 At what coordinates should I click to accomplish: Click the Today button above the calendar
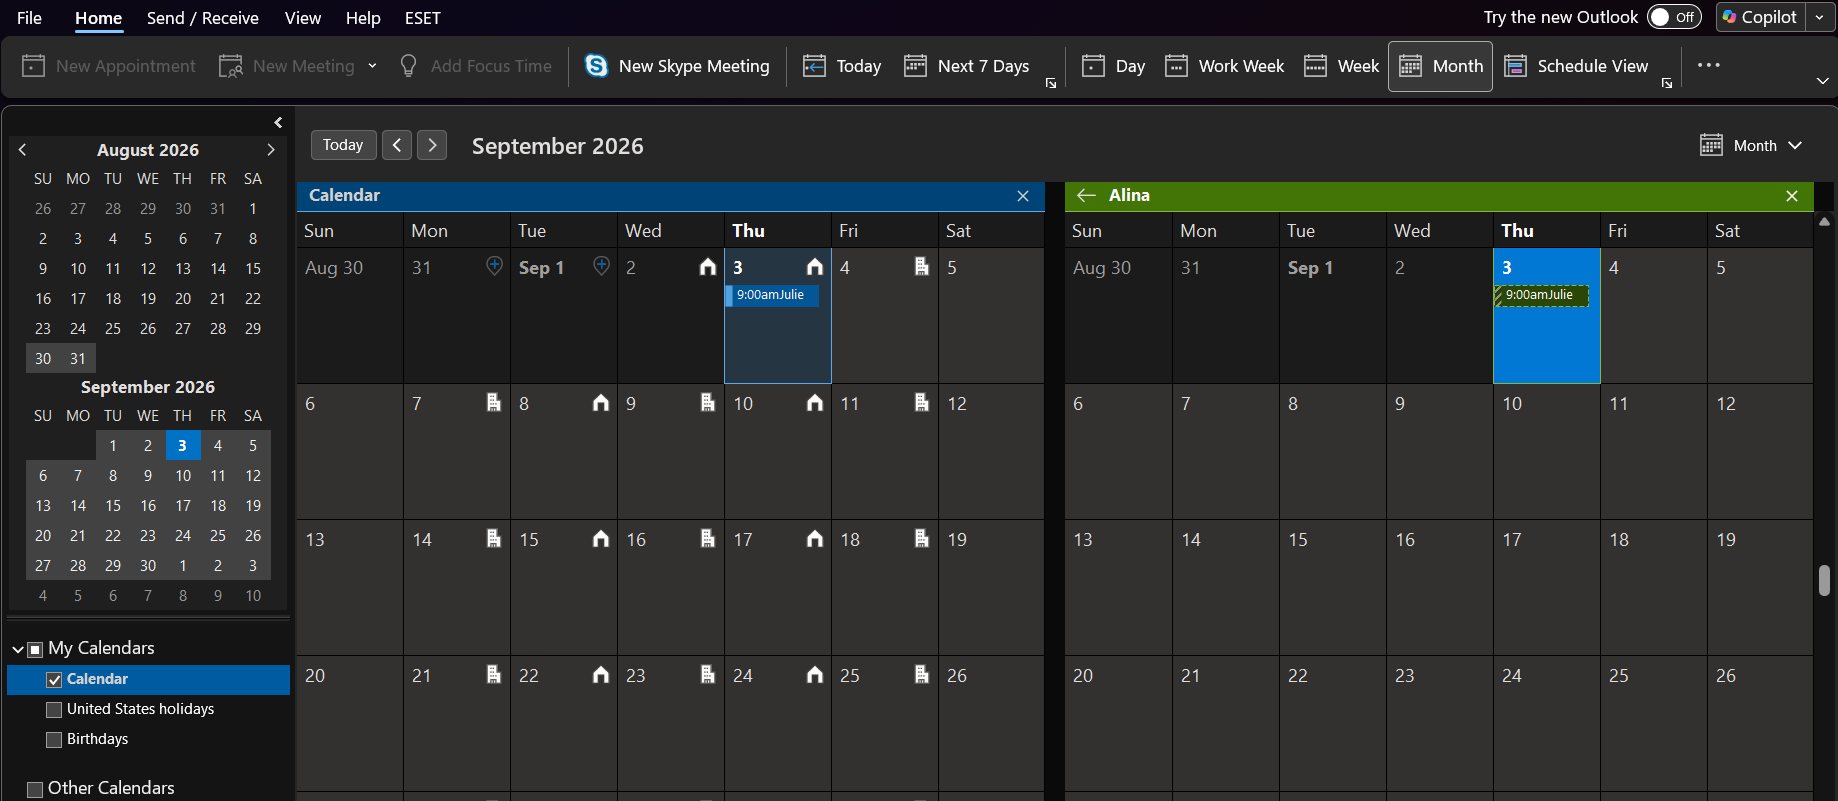(343, 145)
